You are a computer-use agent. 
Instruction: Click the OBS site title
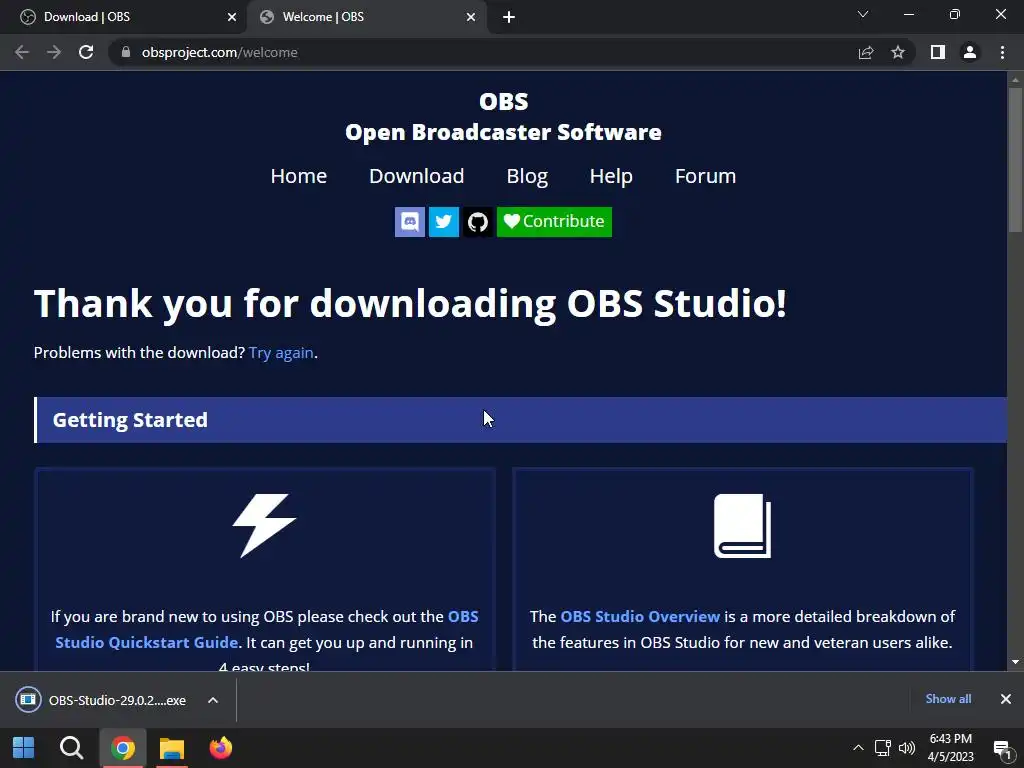point(504,101)
